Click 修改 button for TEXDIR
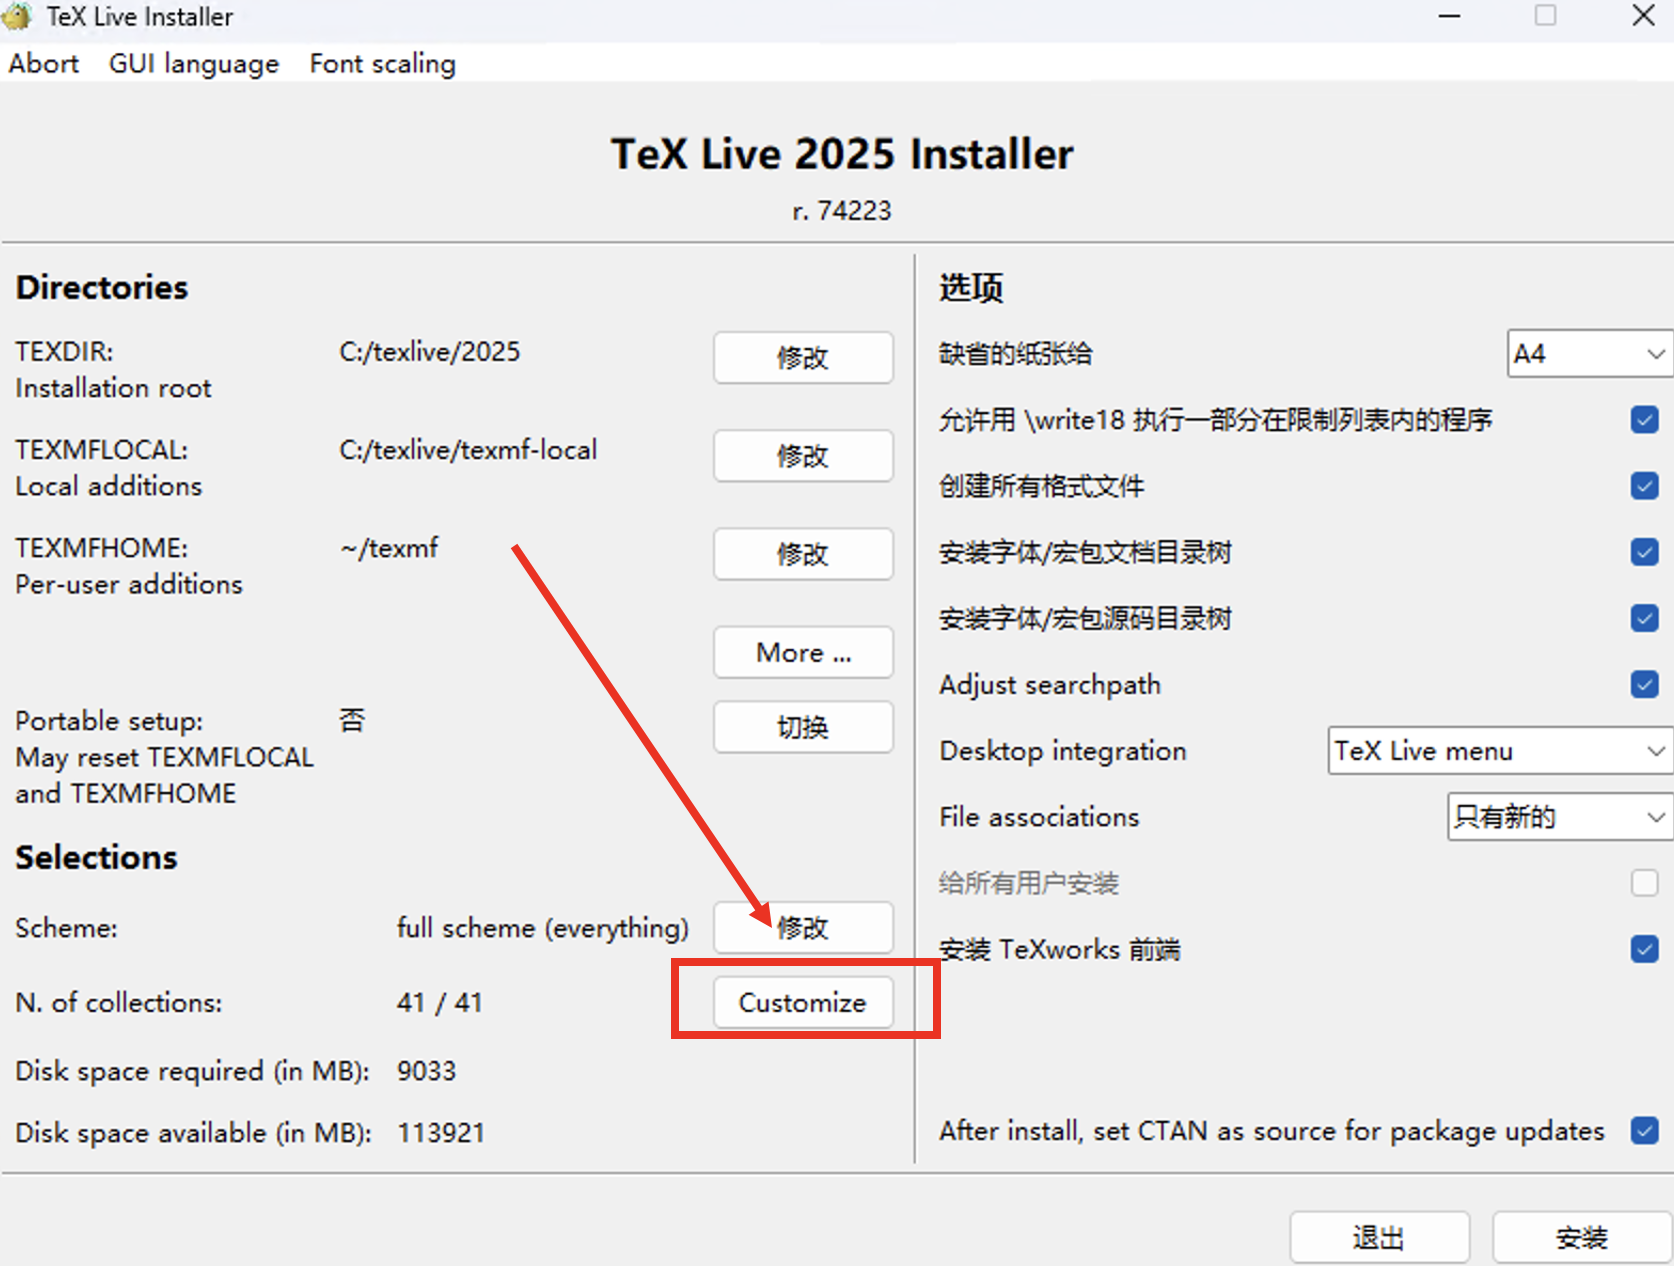1674x1266 pixels. point(803,357)
